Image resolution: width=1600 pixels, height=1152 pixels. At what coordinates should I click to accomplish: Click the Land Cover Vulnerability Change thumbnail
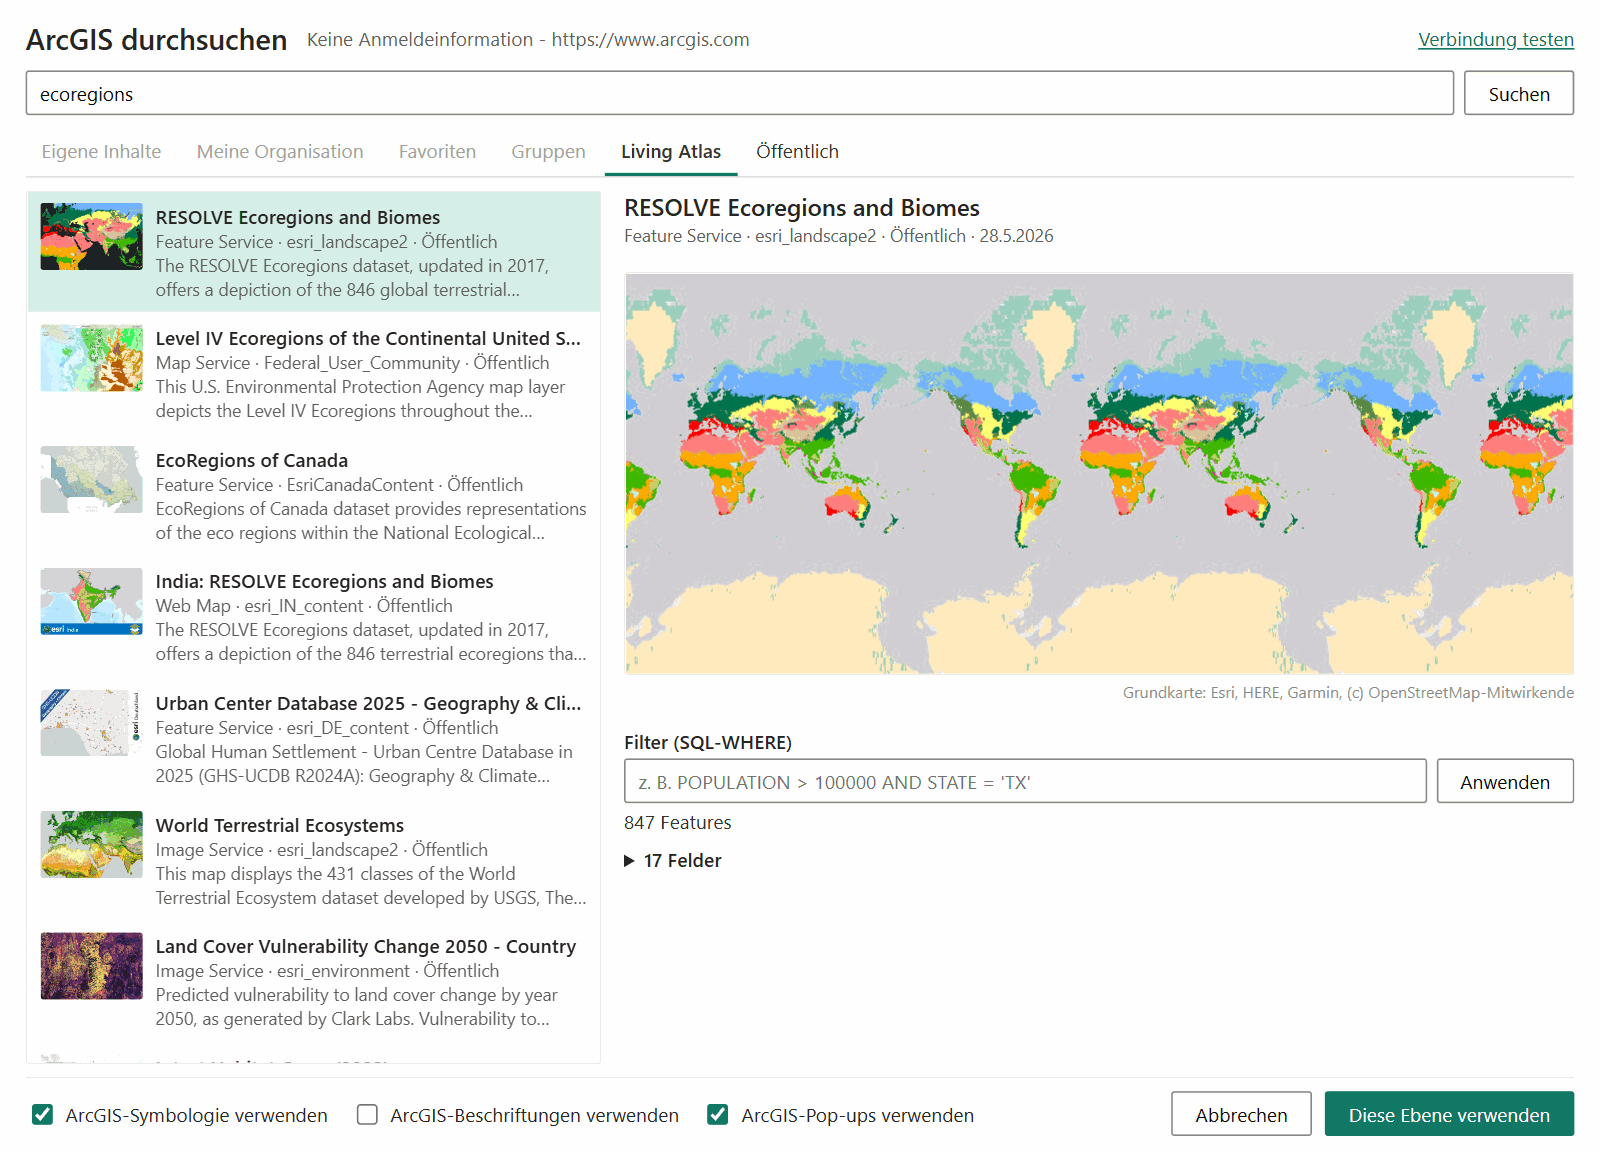pos(91,966)
